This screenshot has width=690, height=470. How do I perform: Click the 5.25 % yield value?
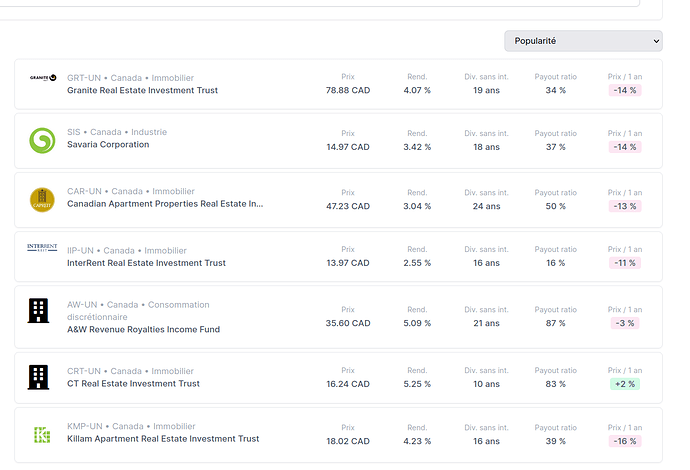point(417,384)
